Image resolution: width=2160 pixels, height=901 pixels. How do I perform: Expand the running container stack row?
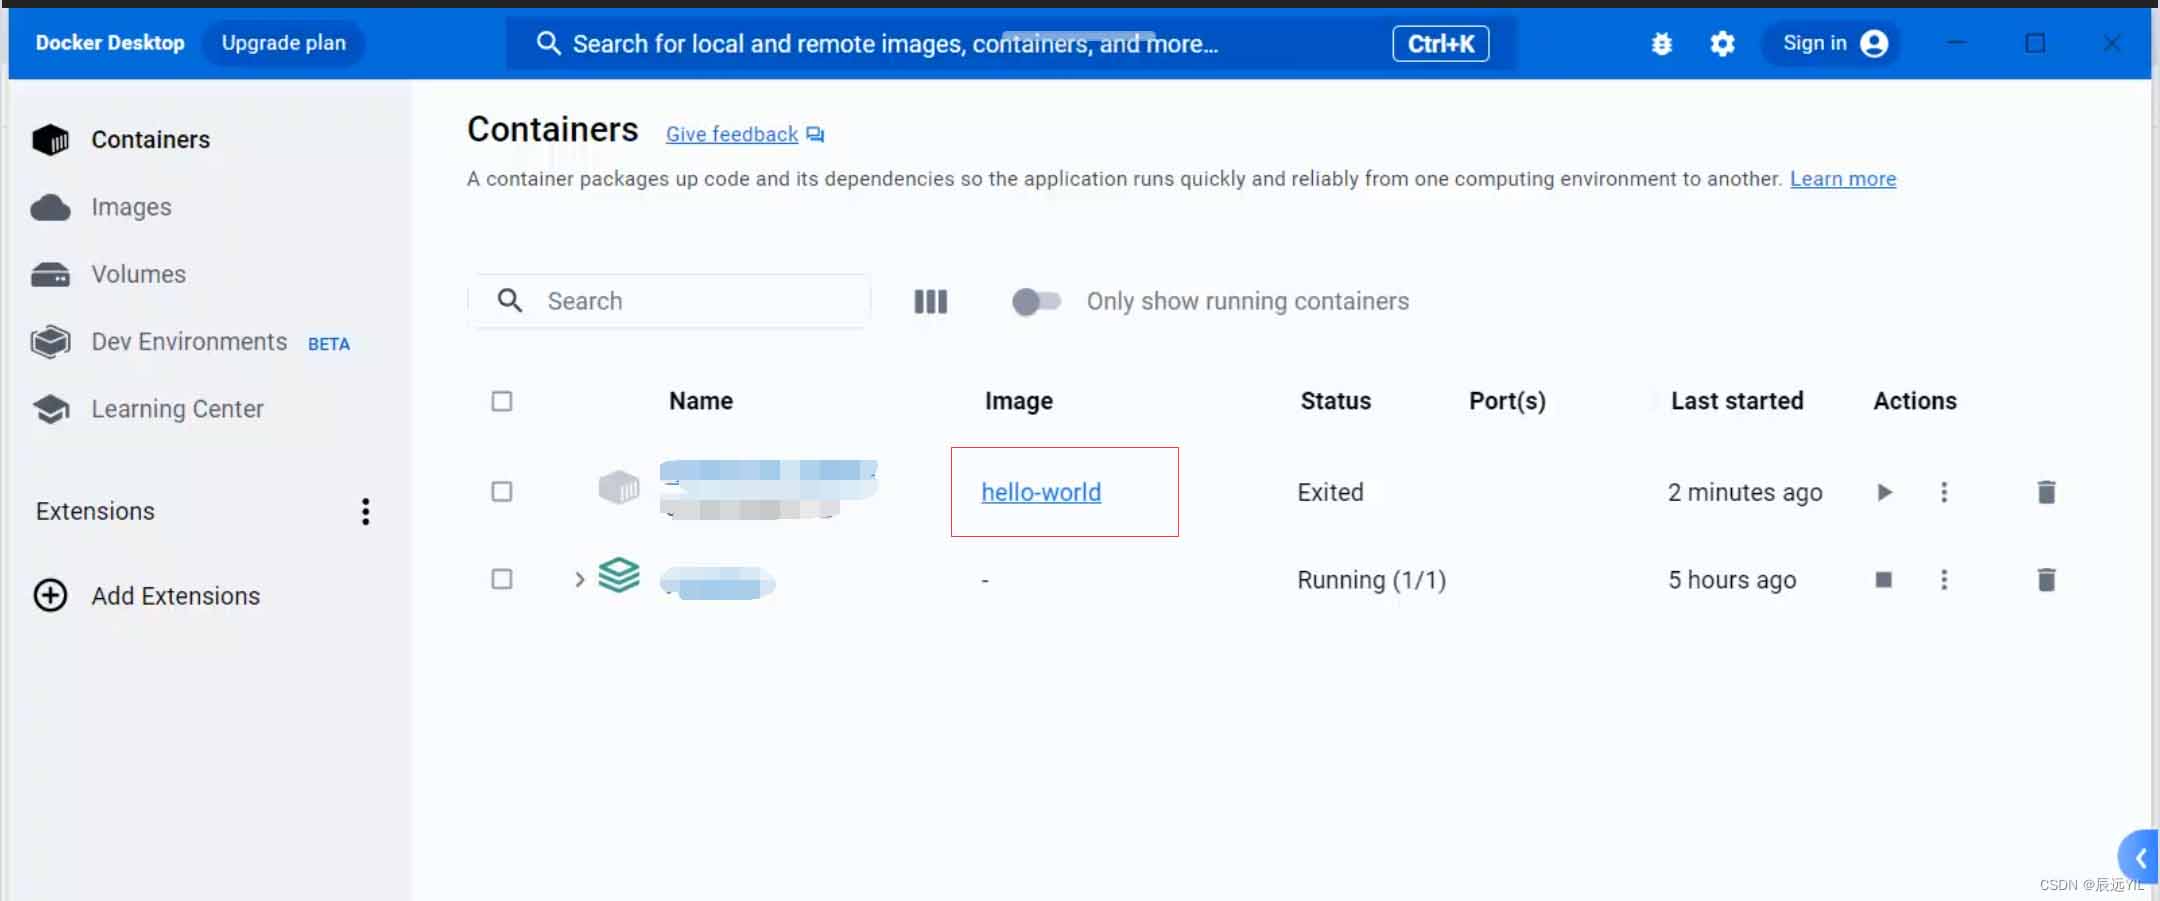[x=579, y=579]
